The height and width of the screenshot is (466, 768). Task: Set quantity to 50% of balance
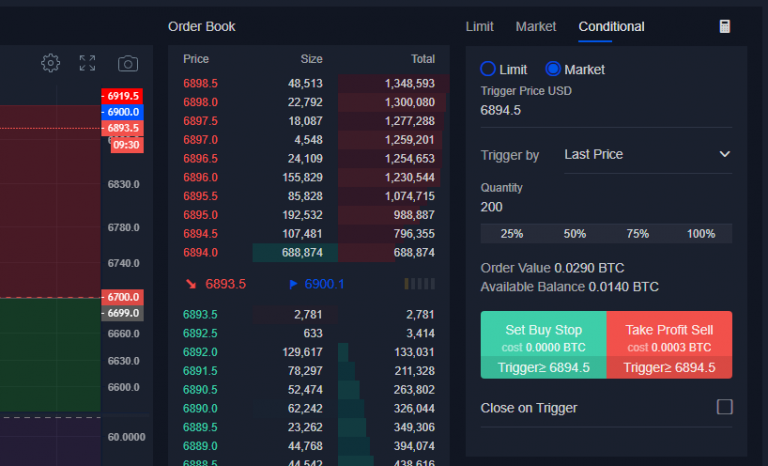tap(575, 234)
